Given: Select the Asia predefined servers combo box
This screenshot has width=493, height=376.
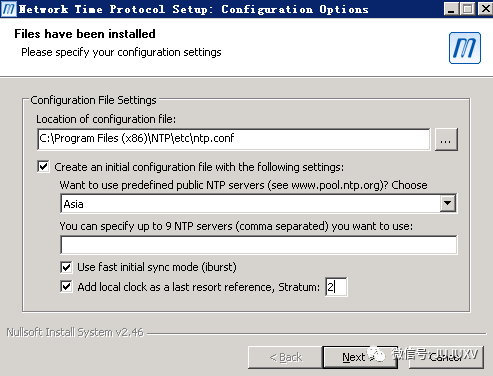Looking at the screenshot, I should [259, 203].
